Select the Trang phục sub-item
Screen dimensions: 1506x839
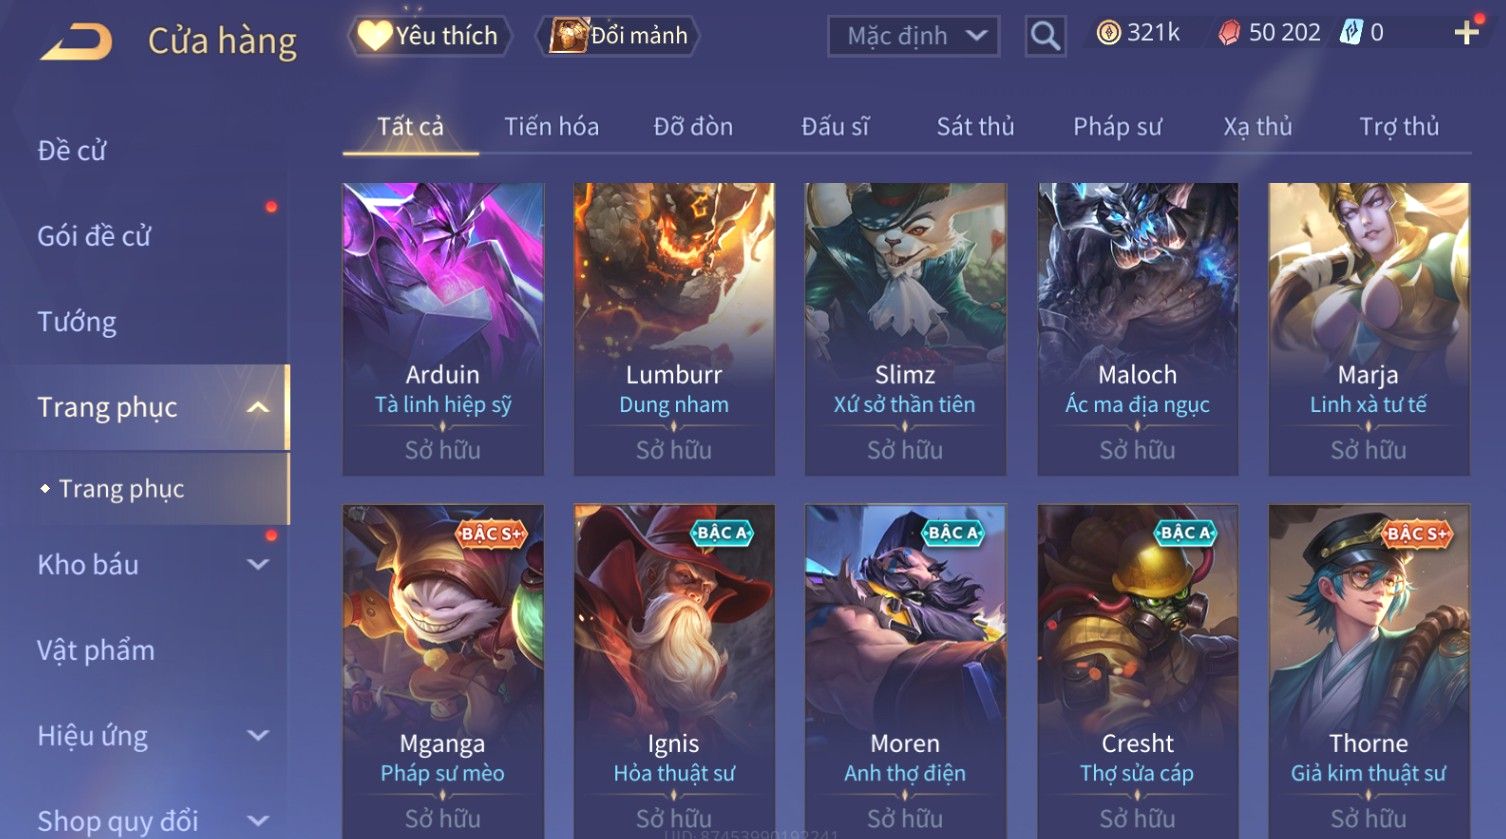(x=121, y=489)
